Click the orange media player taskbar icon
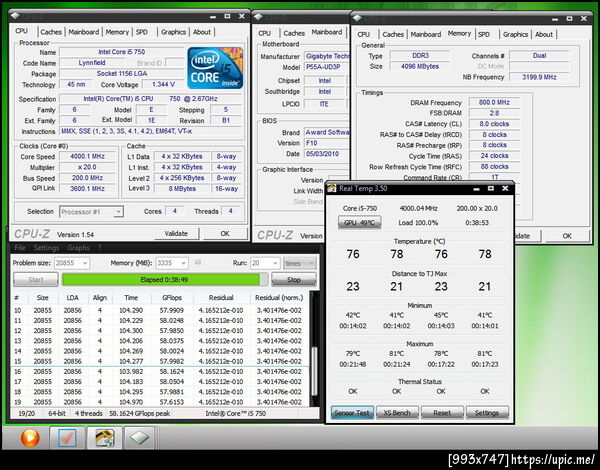 (x=30, y=438)
